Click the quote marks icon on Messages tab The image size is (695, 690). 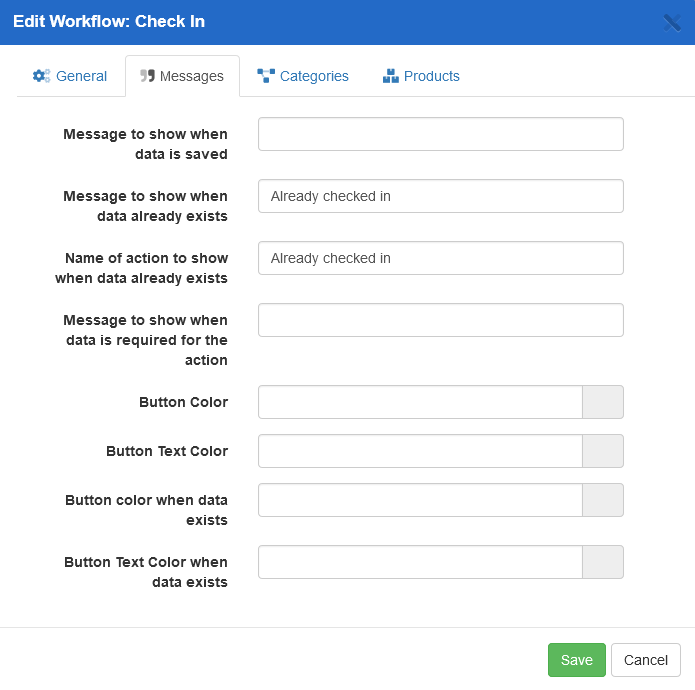[x=147, y=76]
